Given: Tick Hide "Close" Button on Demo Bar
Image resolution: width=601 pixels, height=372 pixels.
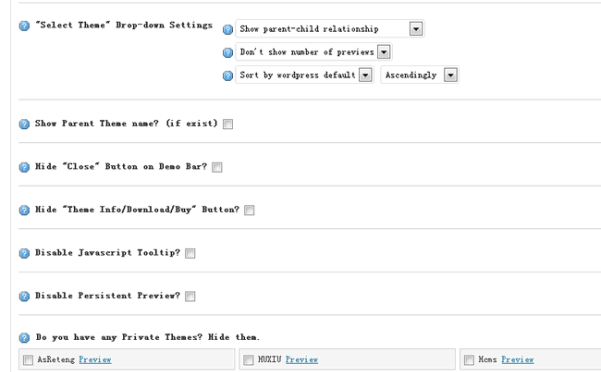Looking at the screenshot, I should (x=217, y=167).
